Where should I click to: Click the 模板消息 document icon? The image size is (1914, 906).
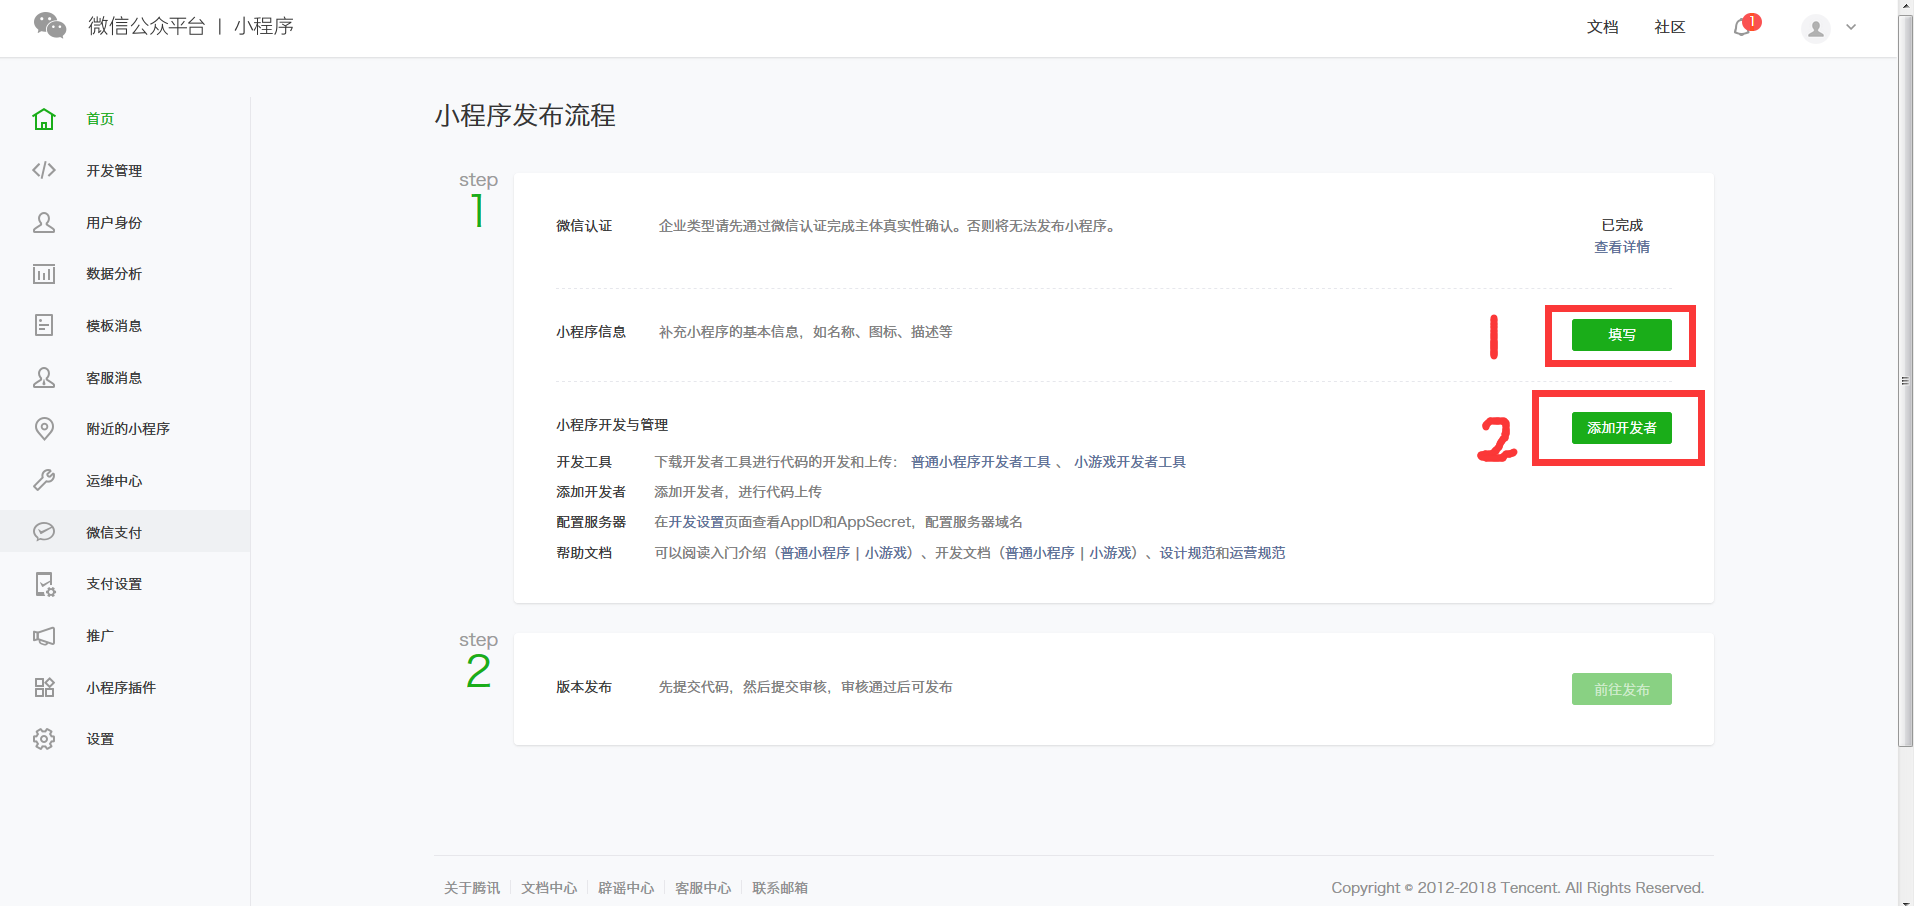(44, 325)
